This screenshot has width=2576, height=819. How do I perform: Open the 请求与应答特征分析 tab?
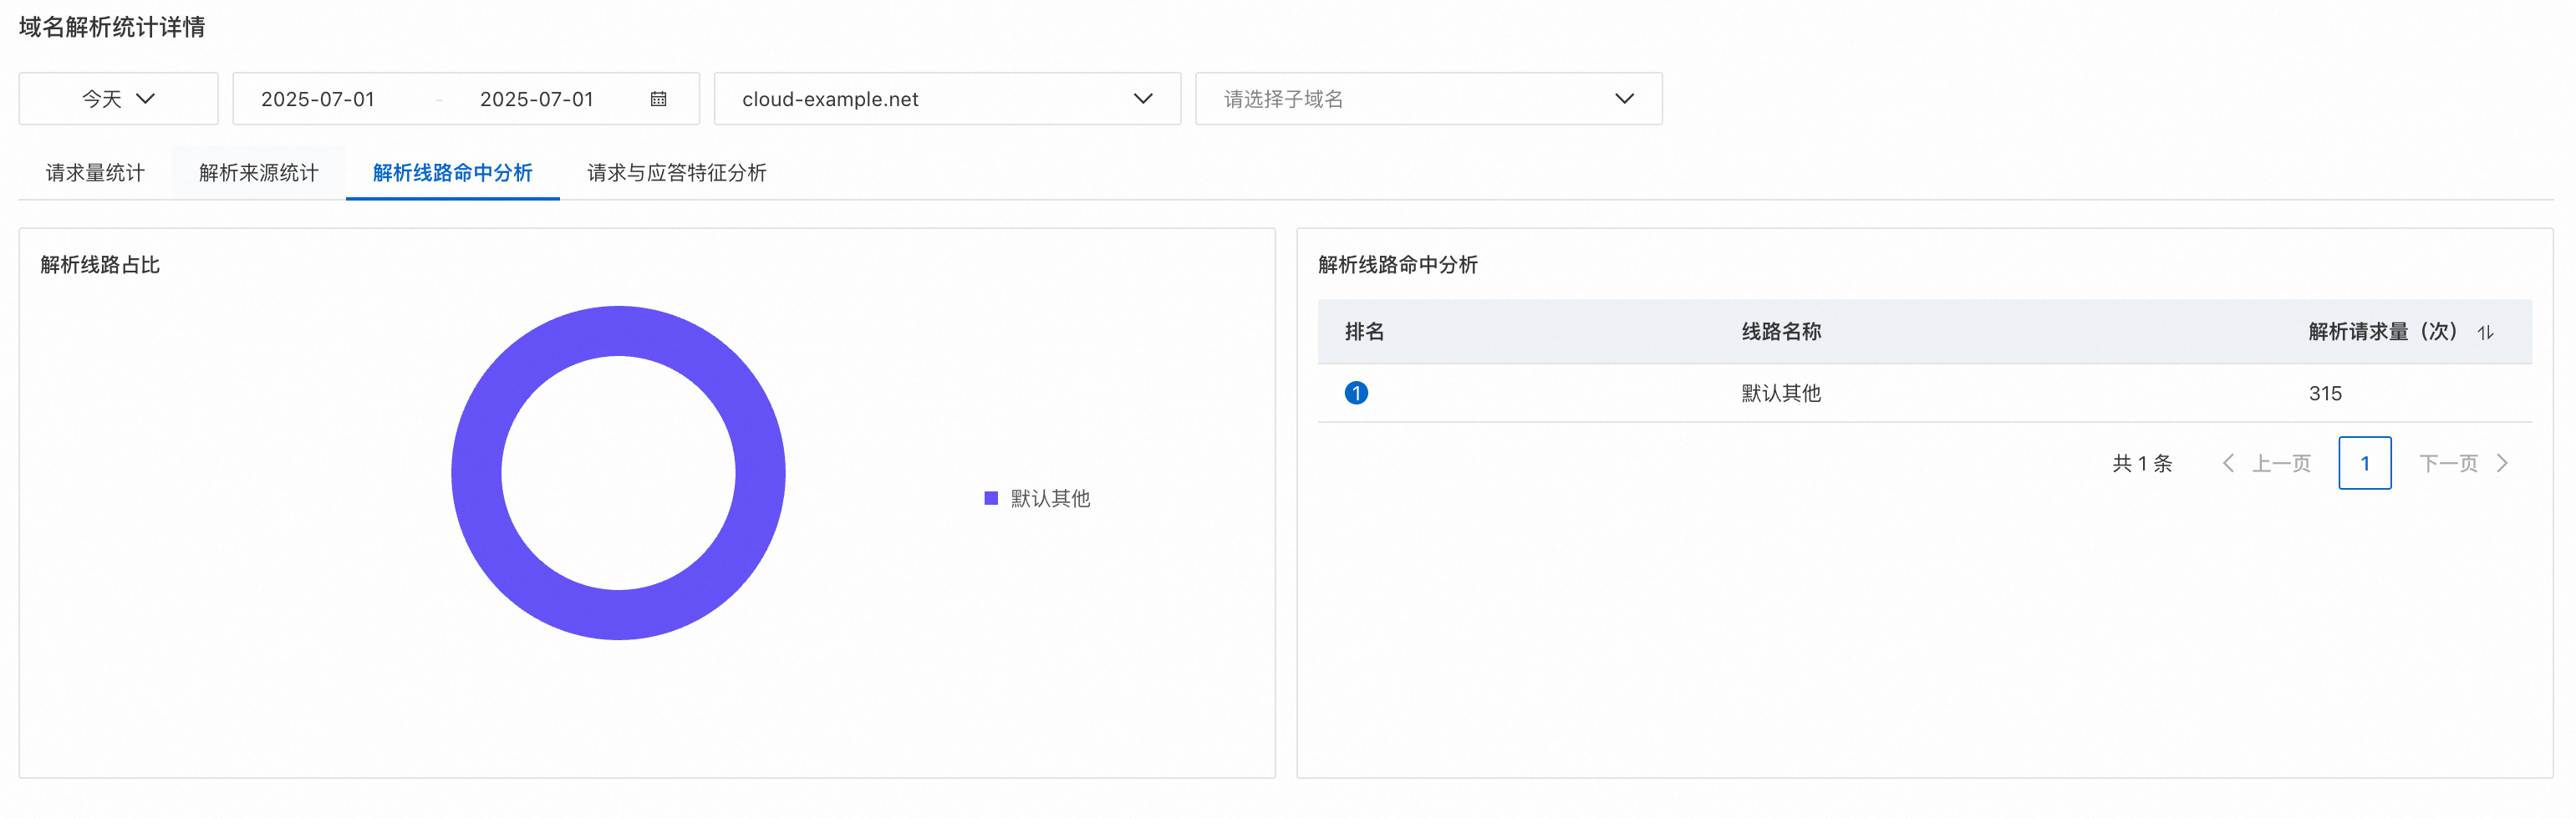pos(676,173)
